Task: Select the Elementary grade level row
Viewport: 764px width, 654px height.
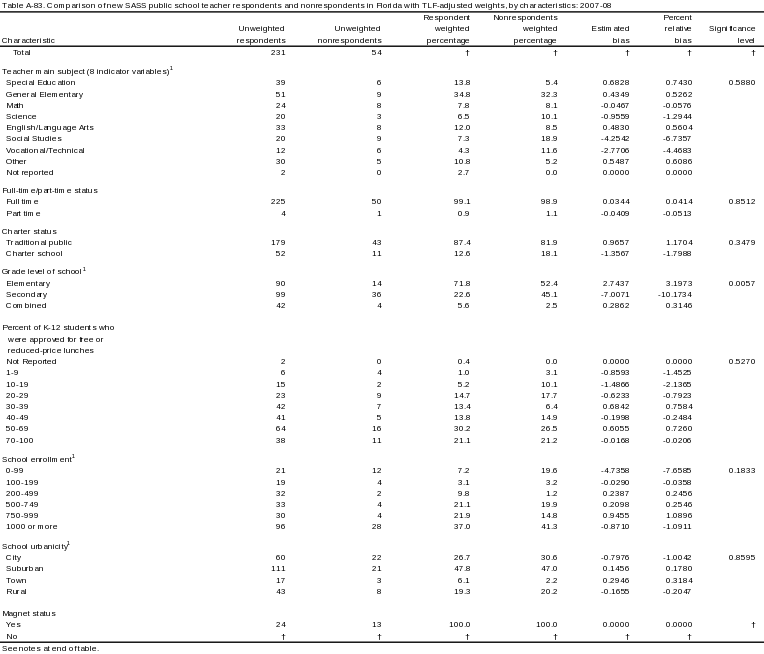Action: [27, 283]
